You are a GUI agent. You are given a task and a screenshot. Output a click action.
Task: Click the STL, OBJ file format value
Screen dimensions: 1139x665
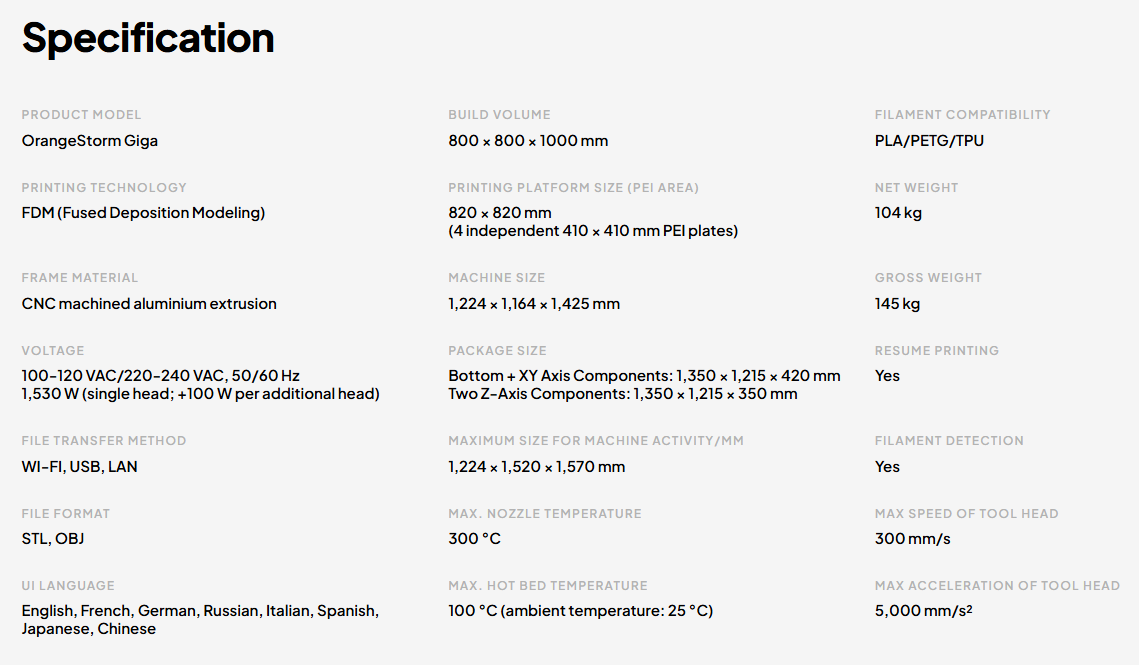click(x=53, y=539)
